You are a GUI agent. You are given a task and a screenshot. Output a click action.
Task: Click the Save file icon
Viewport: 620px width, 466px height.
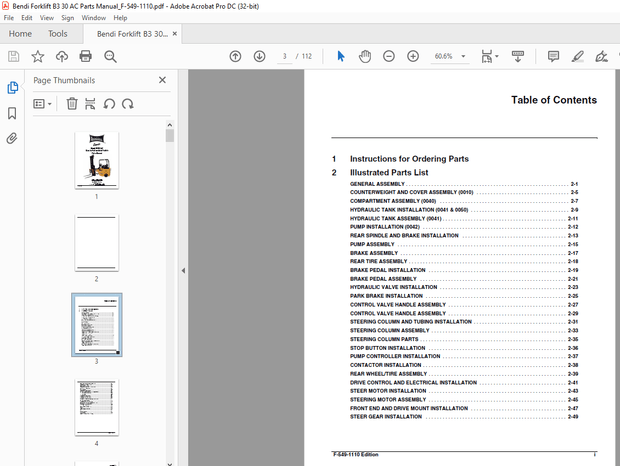click(13, 57)
